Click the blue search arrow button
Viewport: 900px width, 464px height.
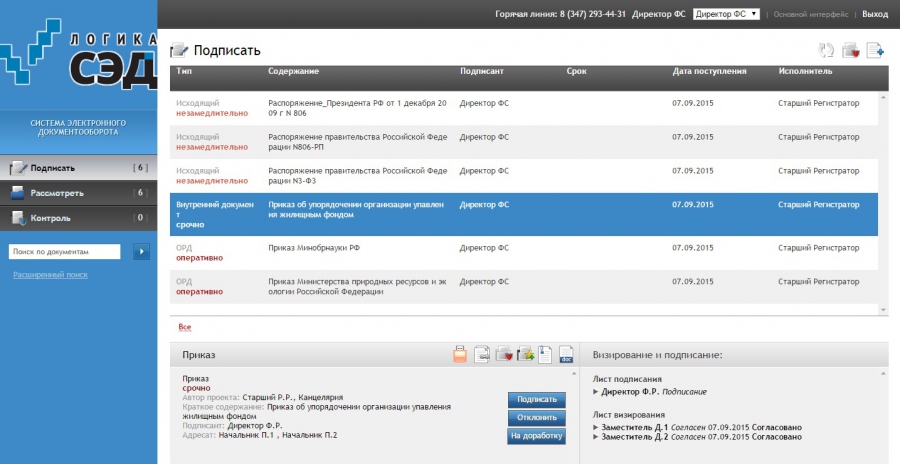tap(141, 252)
